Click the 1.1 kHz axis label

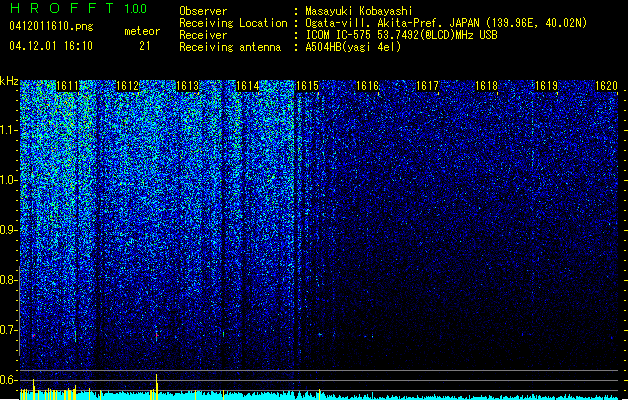pyautogui.click(x=8, y=130)
